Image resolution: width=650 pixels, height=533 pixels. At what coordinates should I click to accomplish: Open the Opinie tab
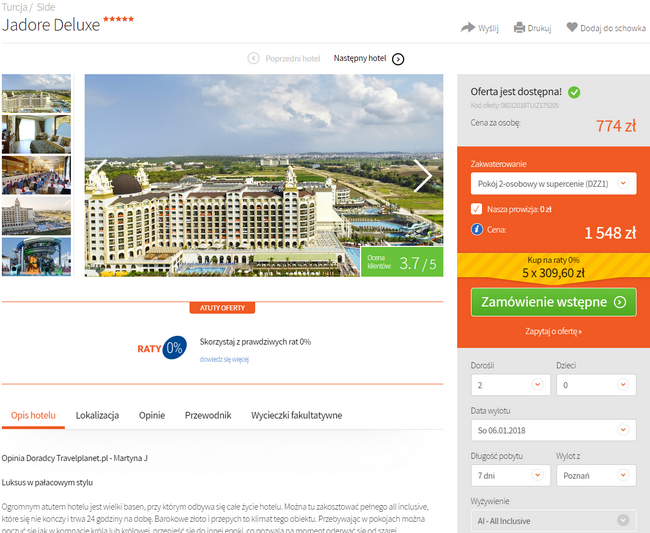[152, 415]
